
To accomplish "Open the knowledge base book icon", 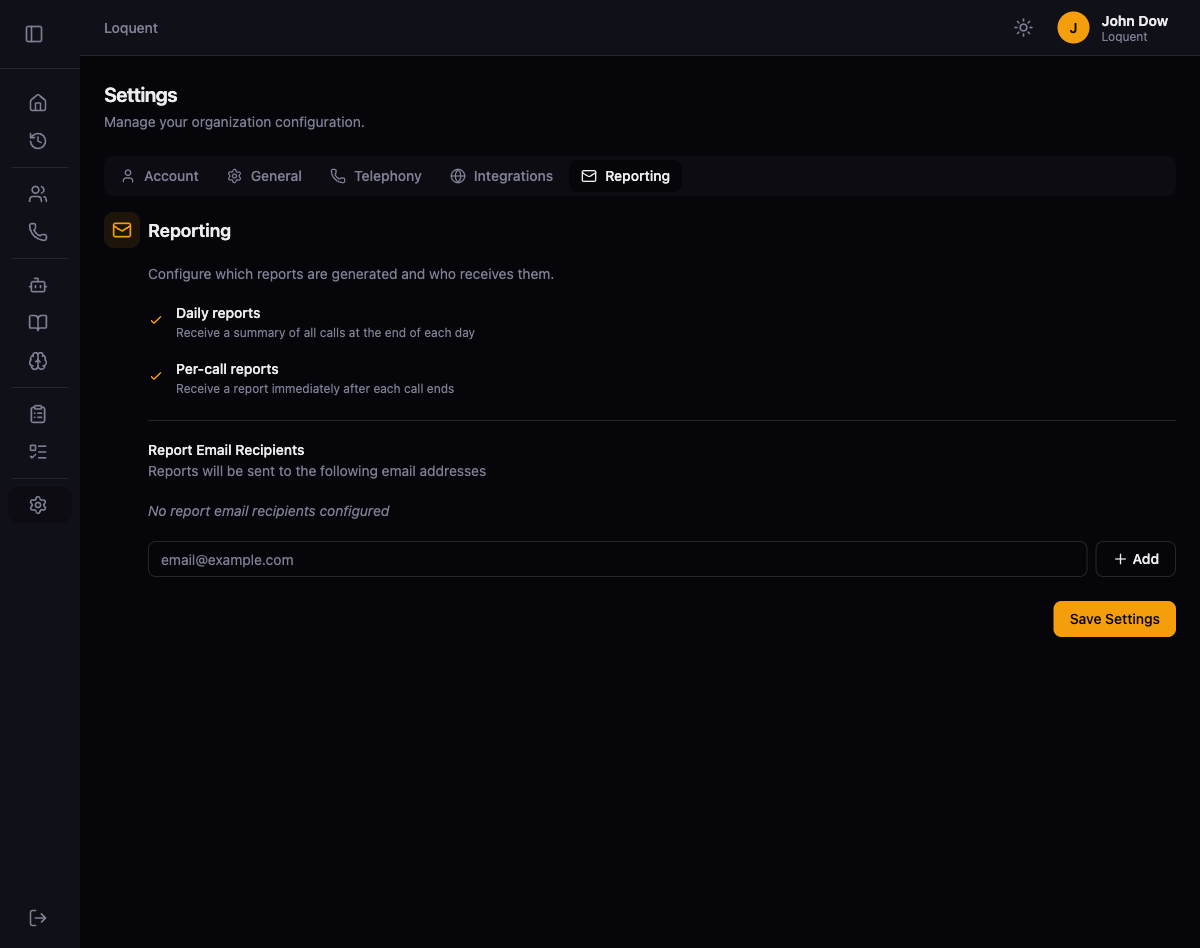I will coord(38,323).
